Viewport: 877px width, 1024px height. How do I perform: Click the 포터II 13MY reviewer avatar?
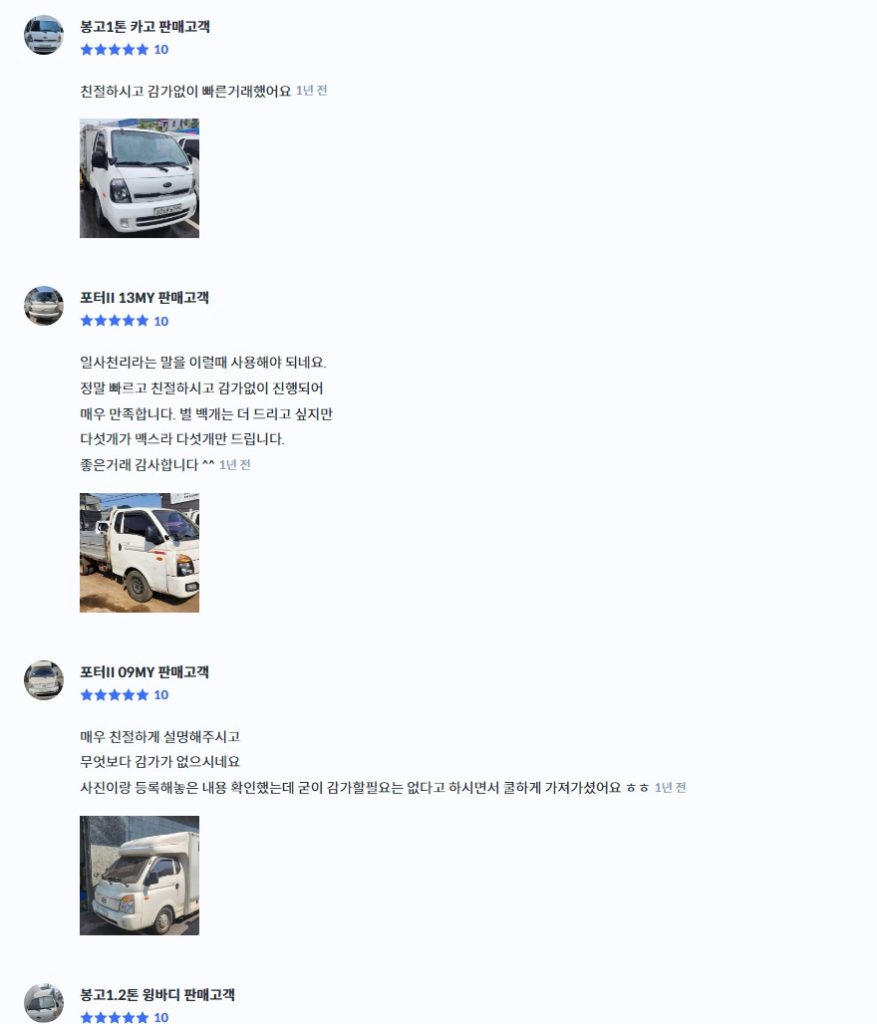click(x=44, y=306)
